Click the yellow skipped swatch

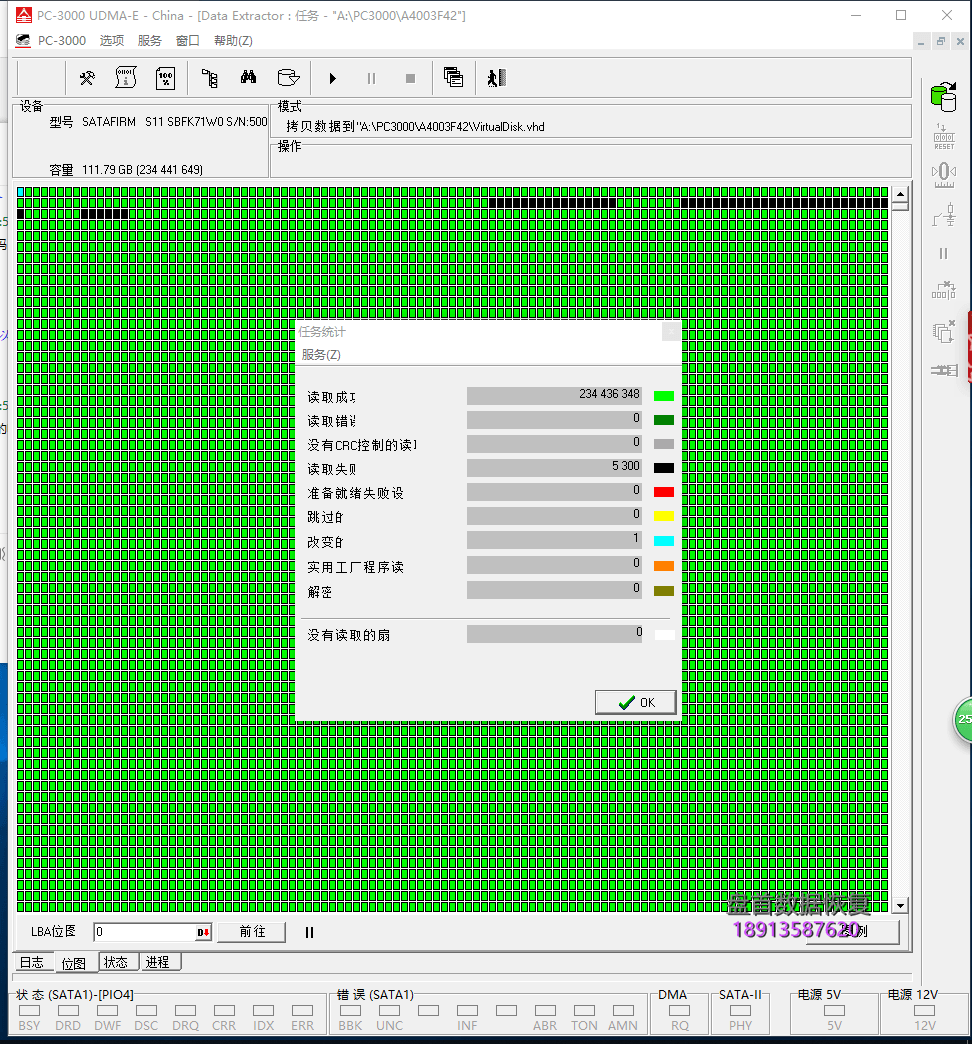(664, 516)
